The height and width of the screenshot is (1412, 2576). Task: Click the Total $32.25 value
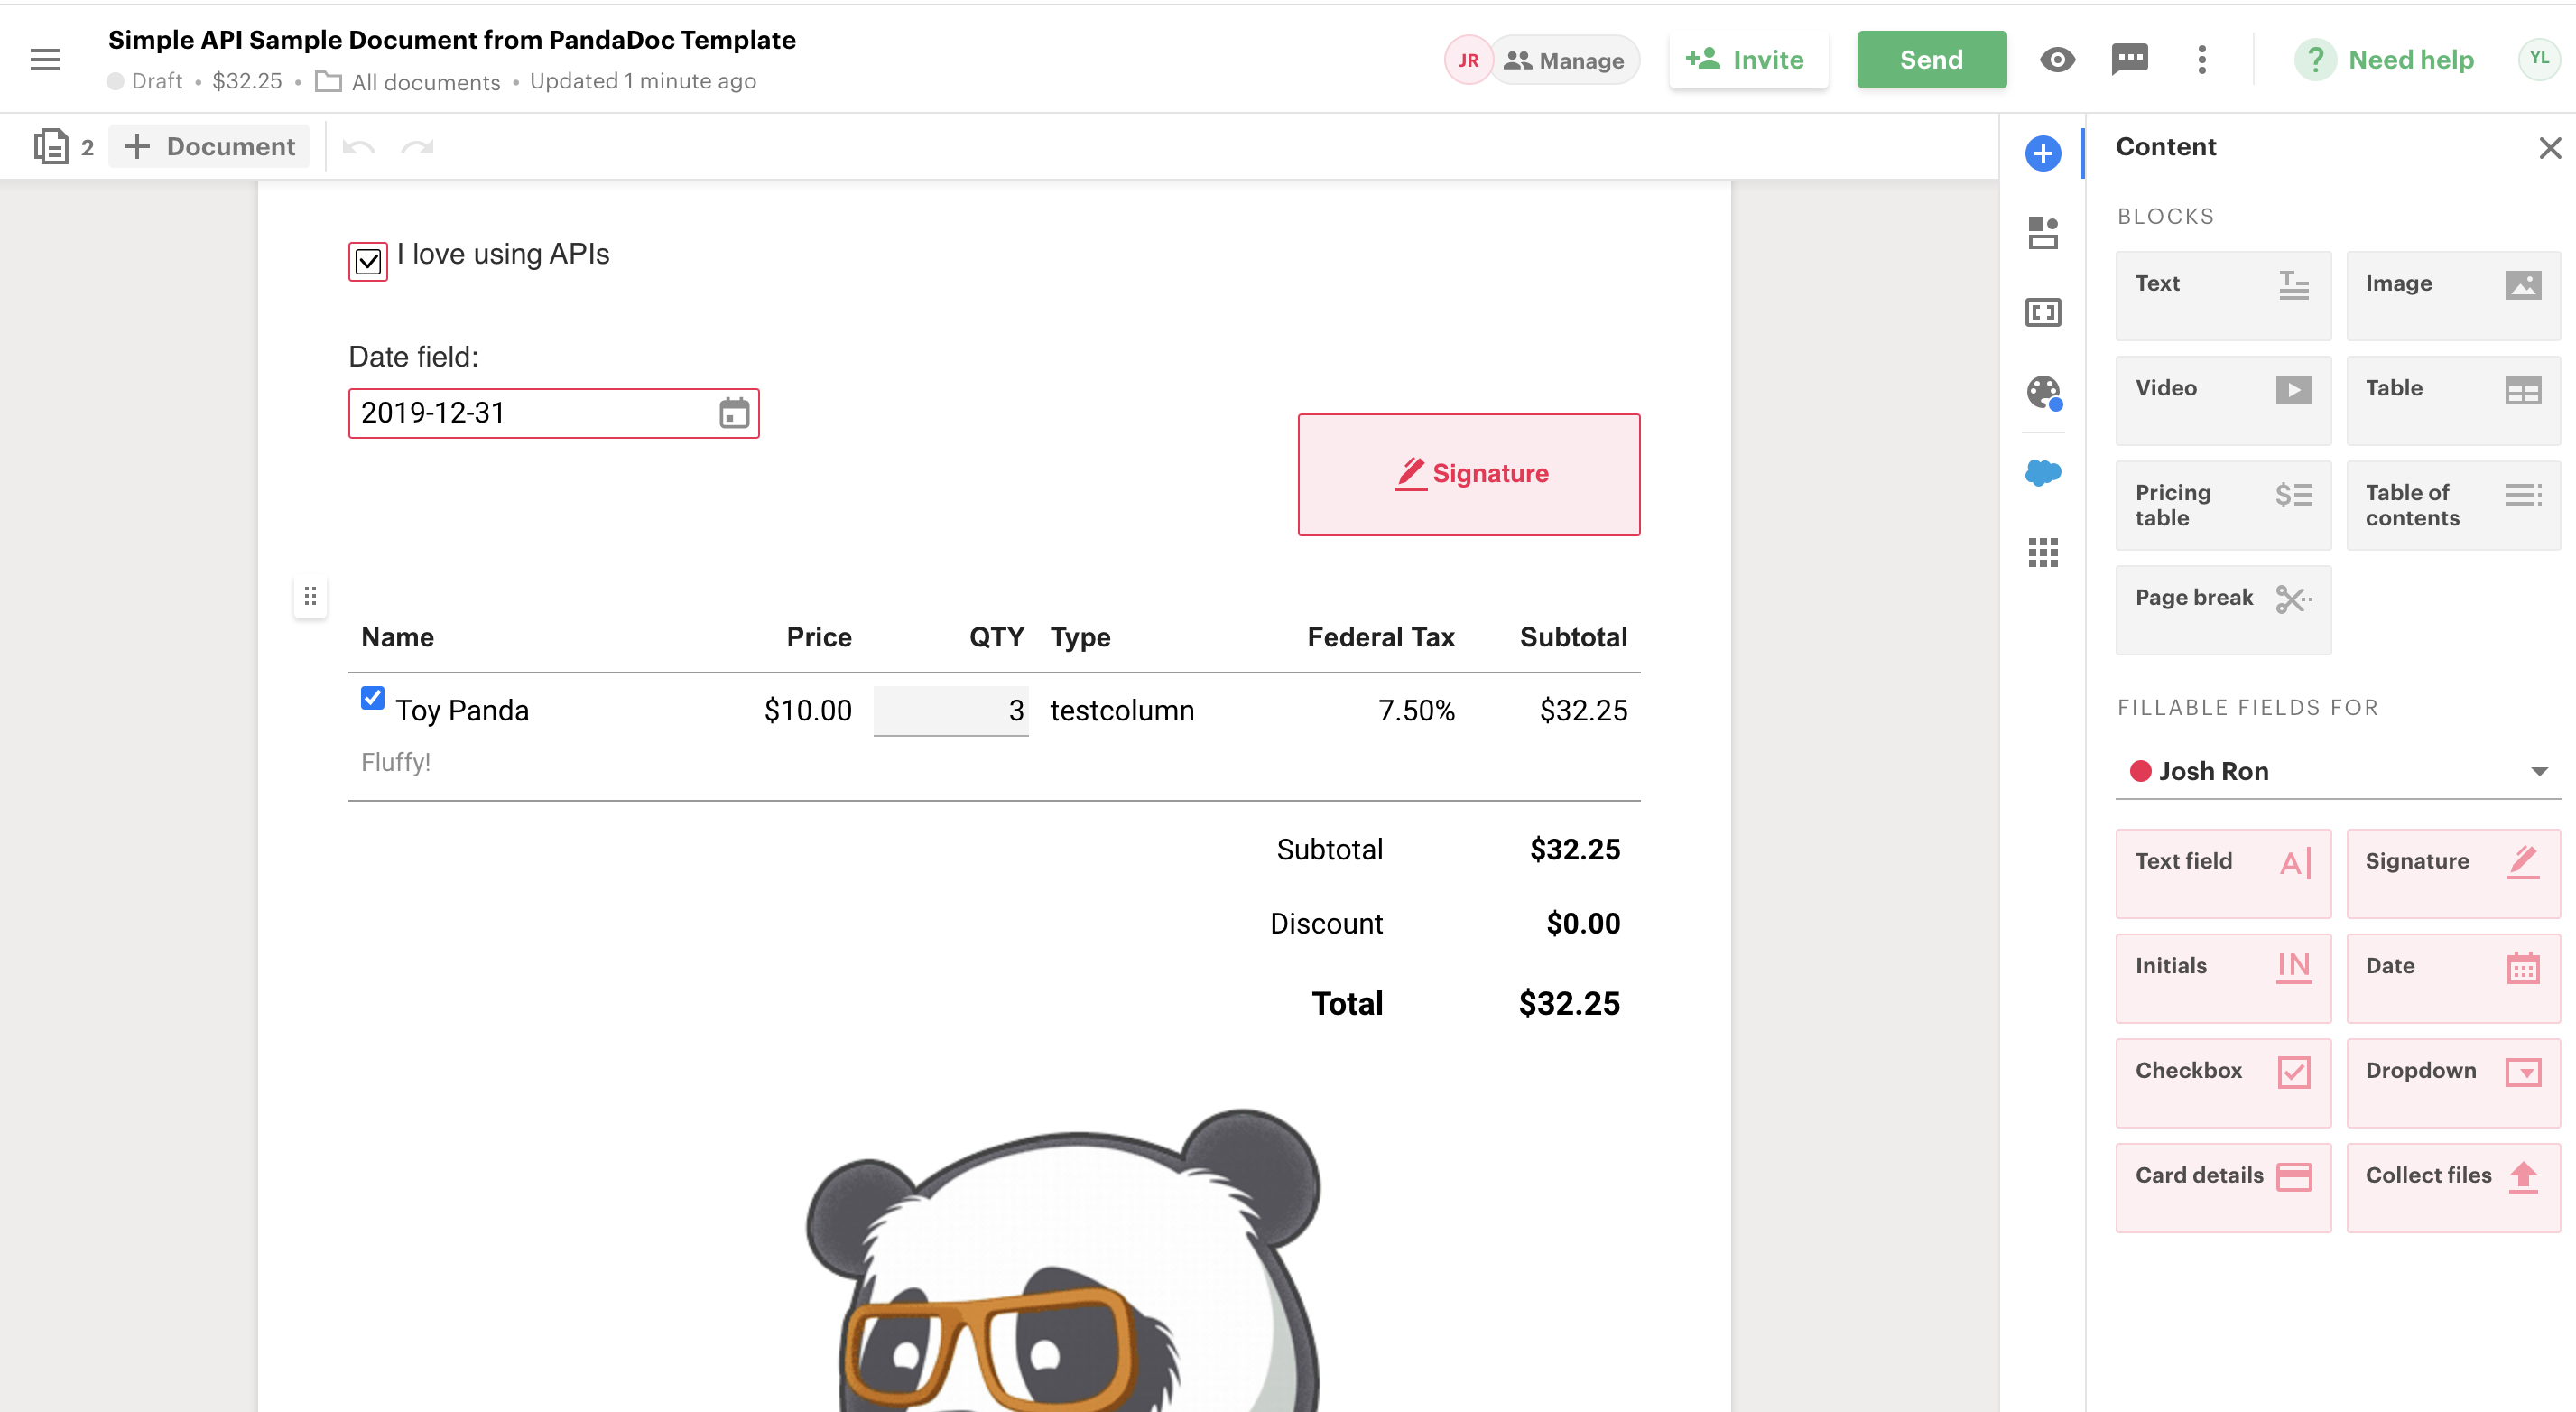pos(1569,1003)
